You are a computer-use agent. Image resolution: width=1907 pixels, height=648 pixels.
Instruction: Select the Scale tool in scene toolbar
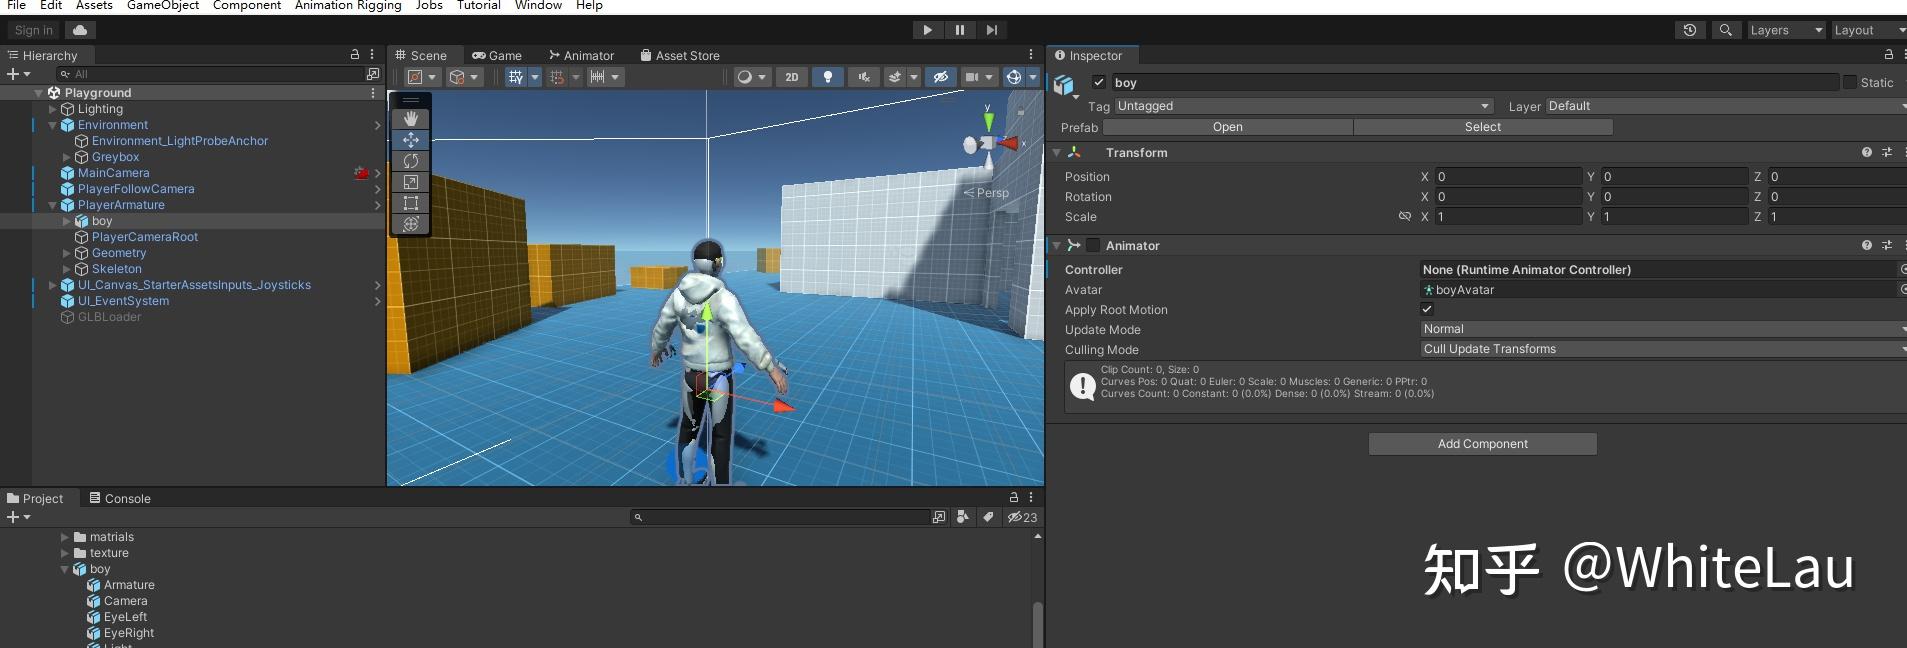pyautogui.click(x=410, y=182)
